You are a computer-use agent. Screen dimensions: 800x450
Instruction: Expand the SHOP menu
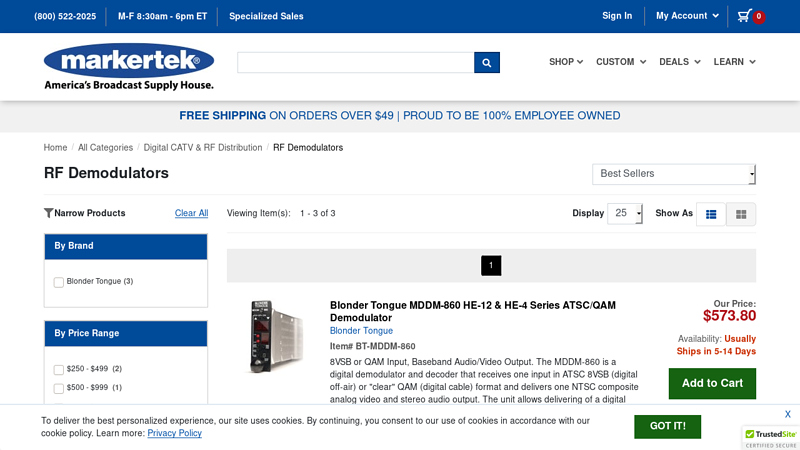tap(566, 62)
